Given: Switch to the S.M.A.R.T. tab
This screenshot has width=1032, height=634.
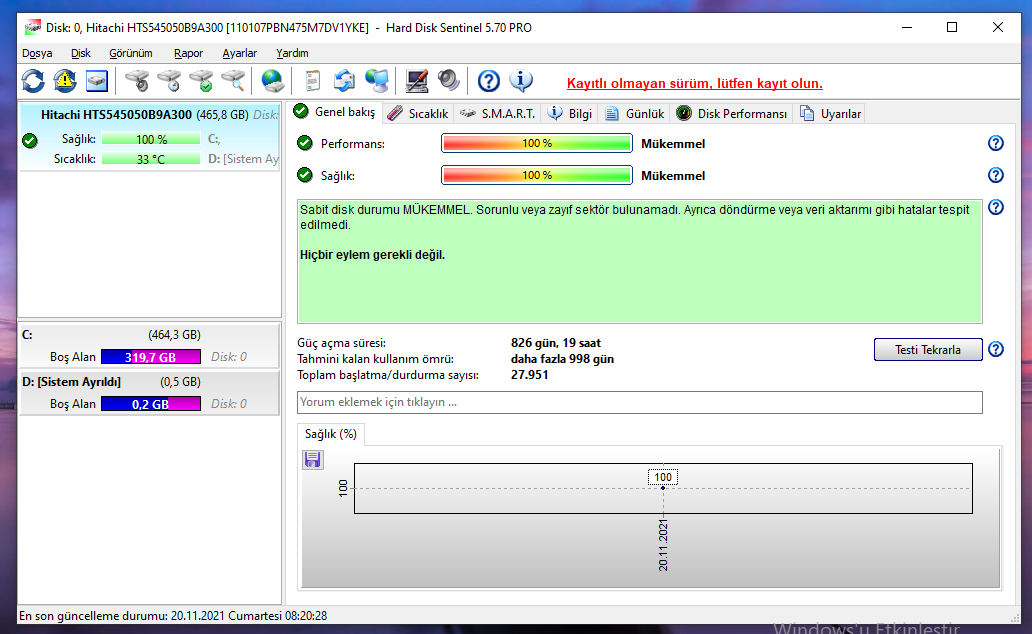Looking at the screenshot, I should pyautogui.click(x=498, y=114).
